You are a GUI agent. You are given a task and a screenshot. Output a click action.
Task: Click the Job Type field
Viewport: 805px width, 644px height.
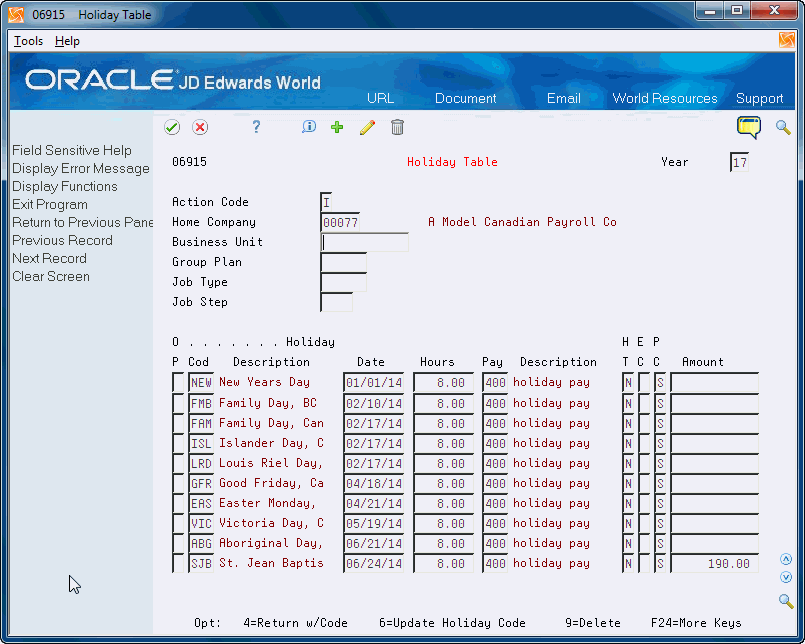click(x=343, y=282)
